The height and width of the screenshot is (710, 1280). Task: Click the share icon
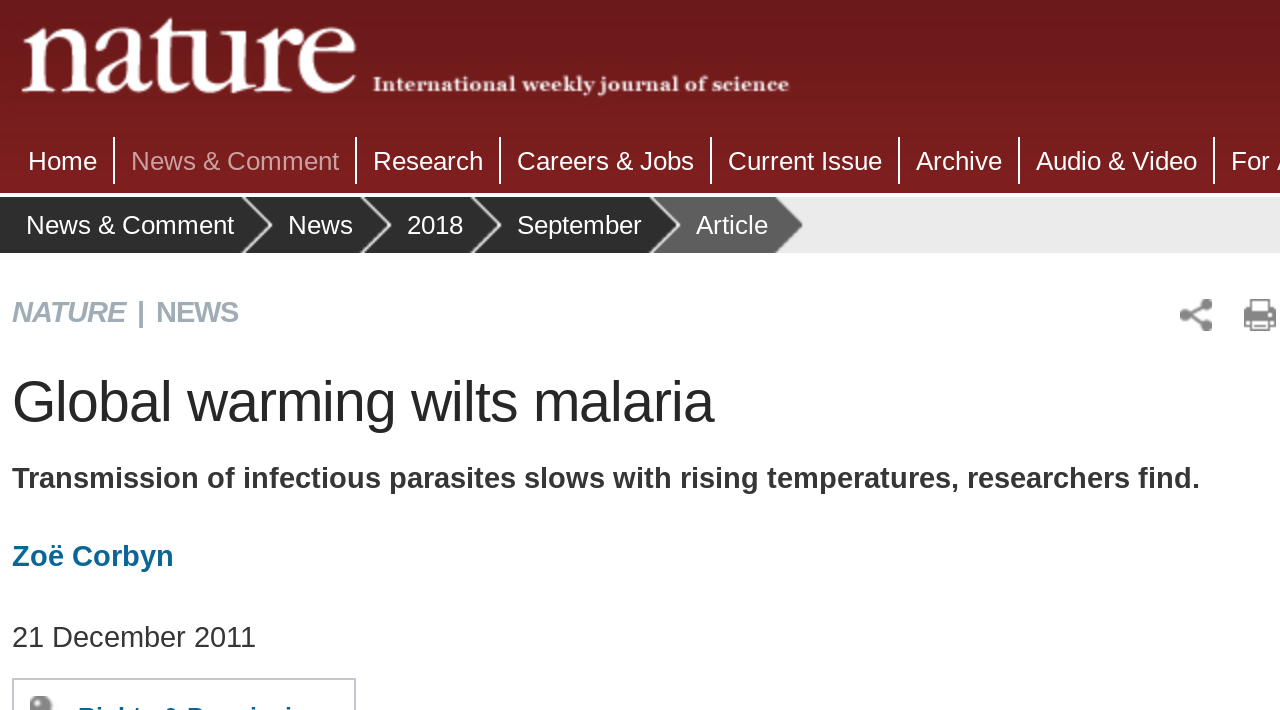click(1196, 315)
